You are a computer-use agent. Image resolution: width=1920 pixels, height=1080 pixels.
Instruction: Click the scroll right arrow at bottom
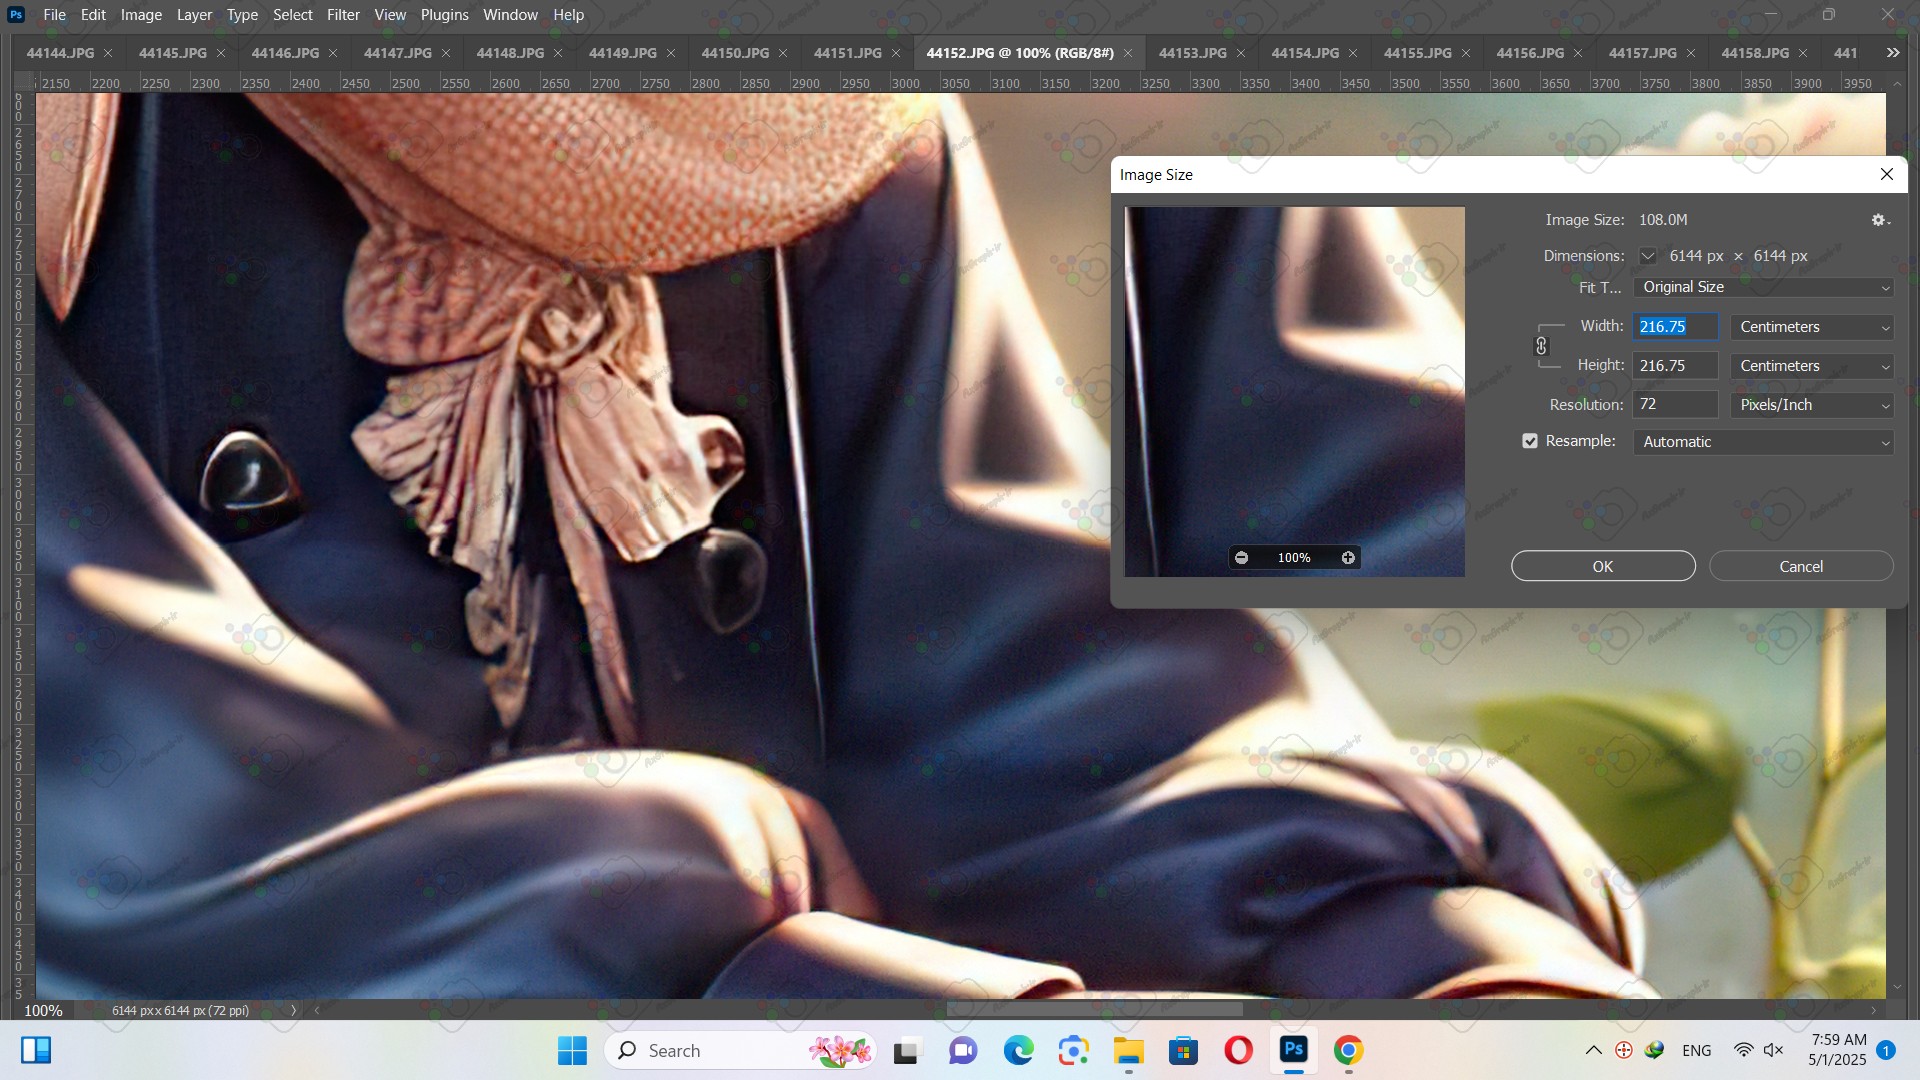(1874, 1010)
